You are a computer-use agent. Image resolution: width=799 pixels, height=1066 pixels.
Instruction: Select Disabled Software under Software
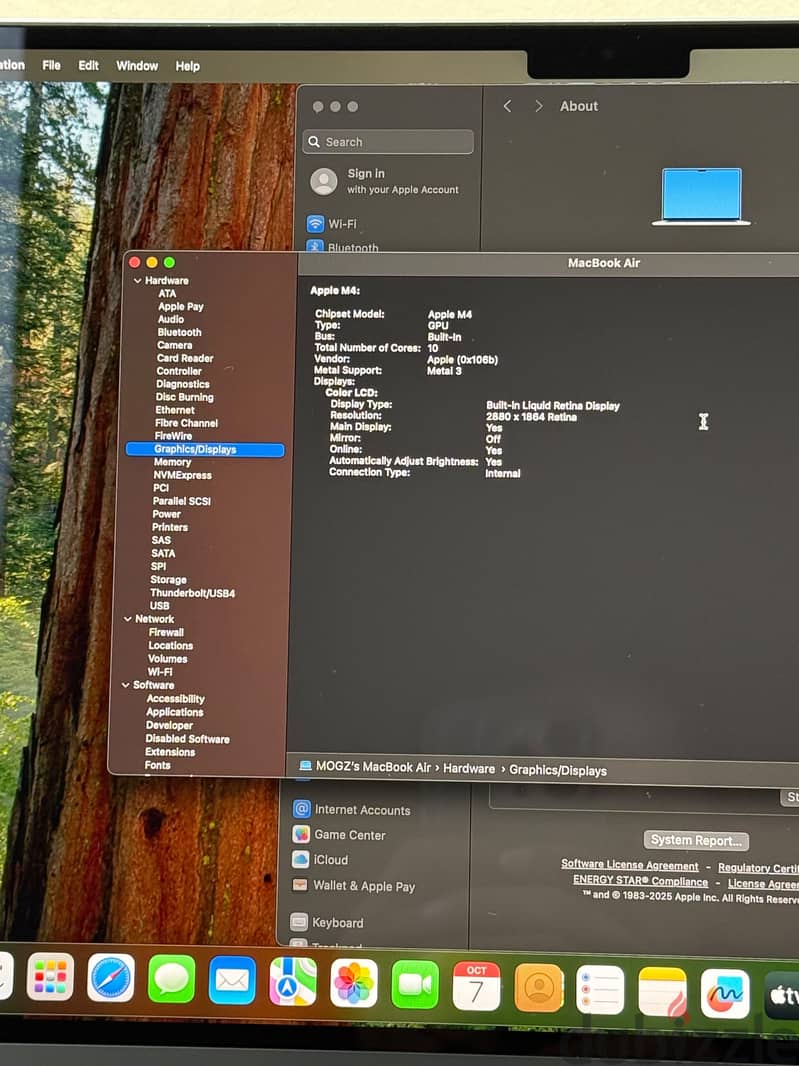(x=187, y=738)
